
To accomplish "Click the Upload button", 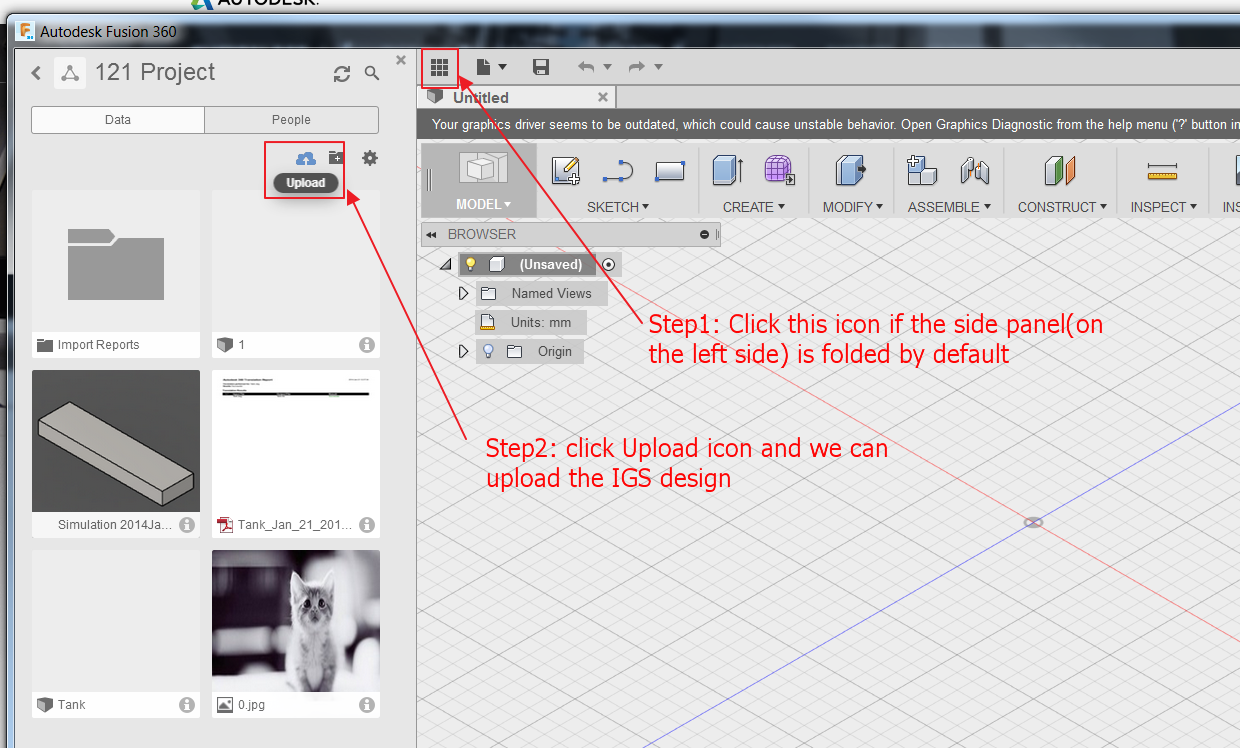I will click(306, 183).
